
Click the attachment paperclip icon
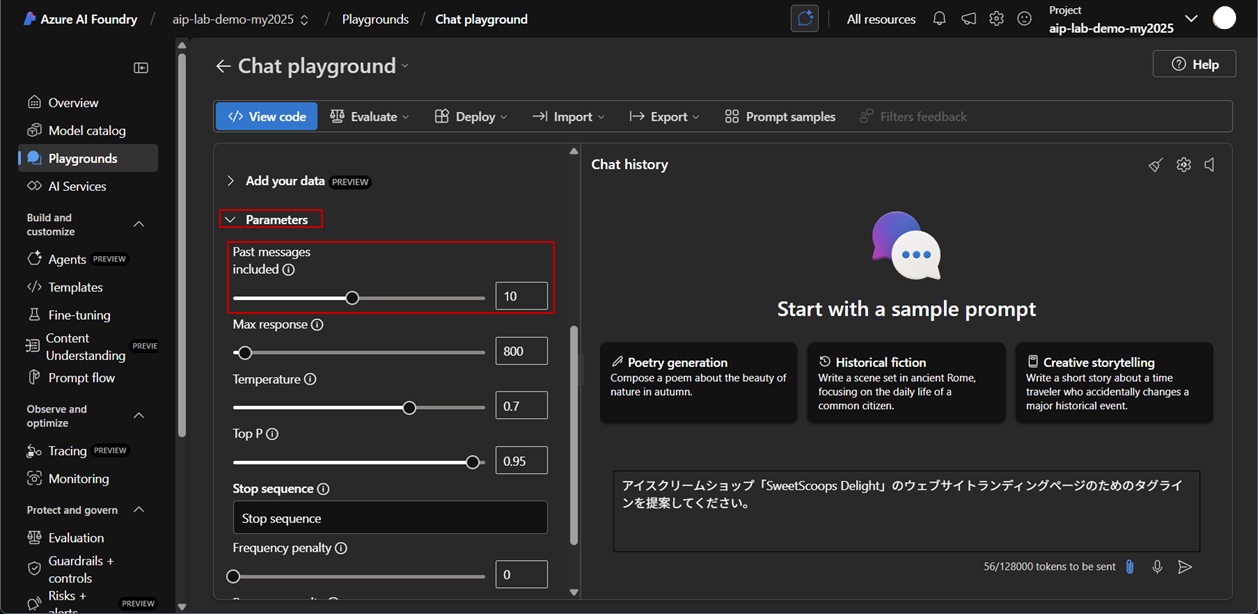click(1130, 567)
